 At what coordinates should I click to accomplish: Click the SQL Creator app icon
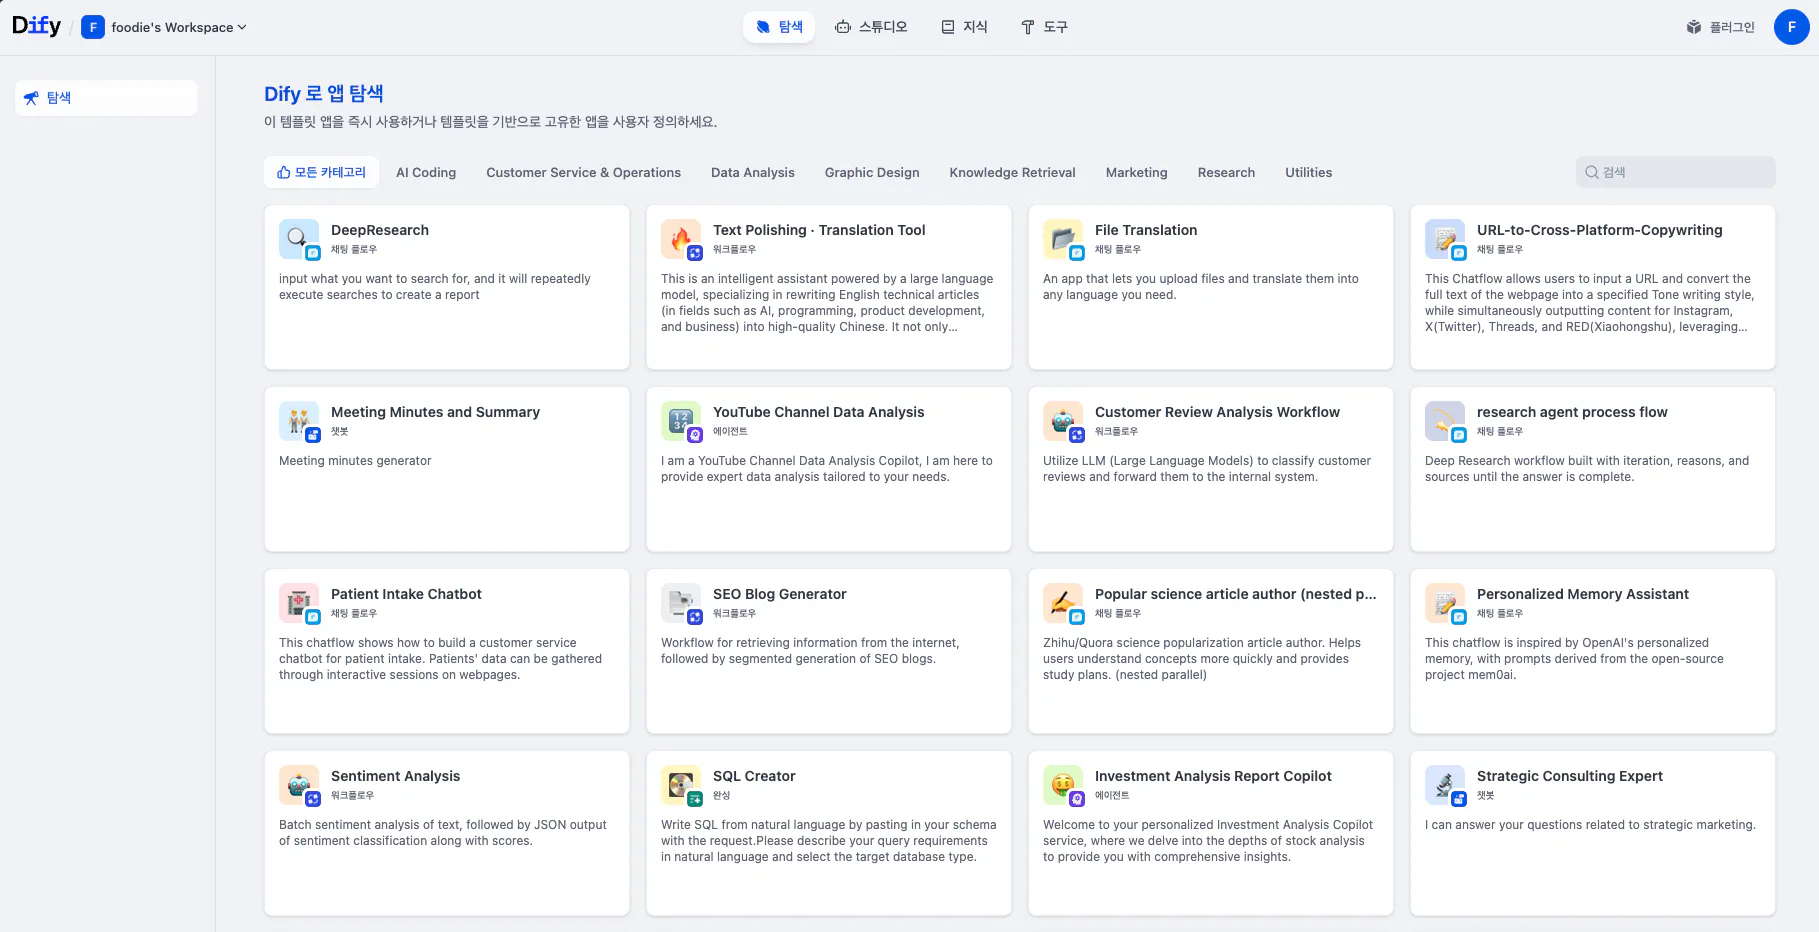[x=681, y=785]
